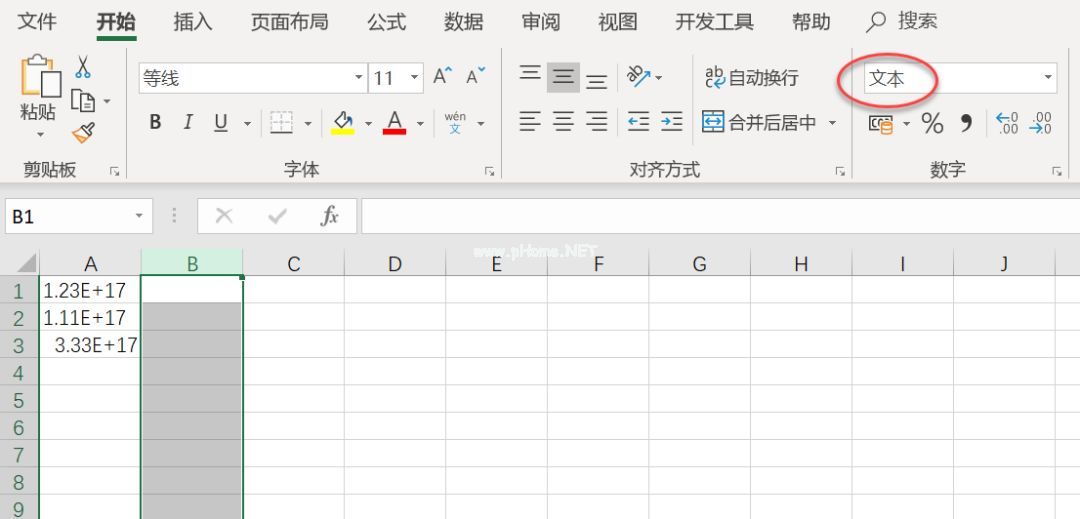Click the 粘贴 paste button
This screenshot has width=1080, height=519.
pos(38,112)
